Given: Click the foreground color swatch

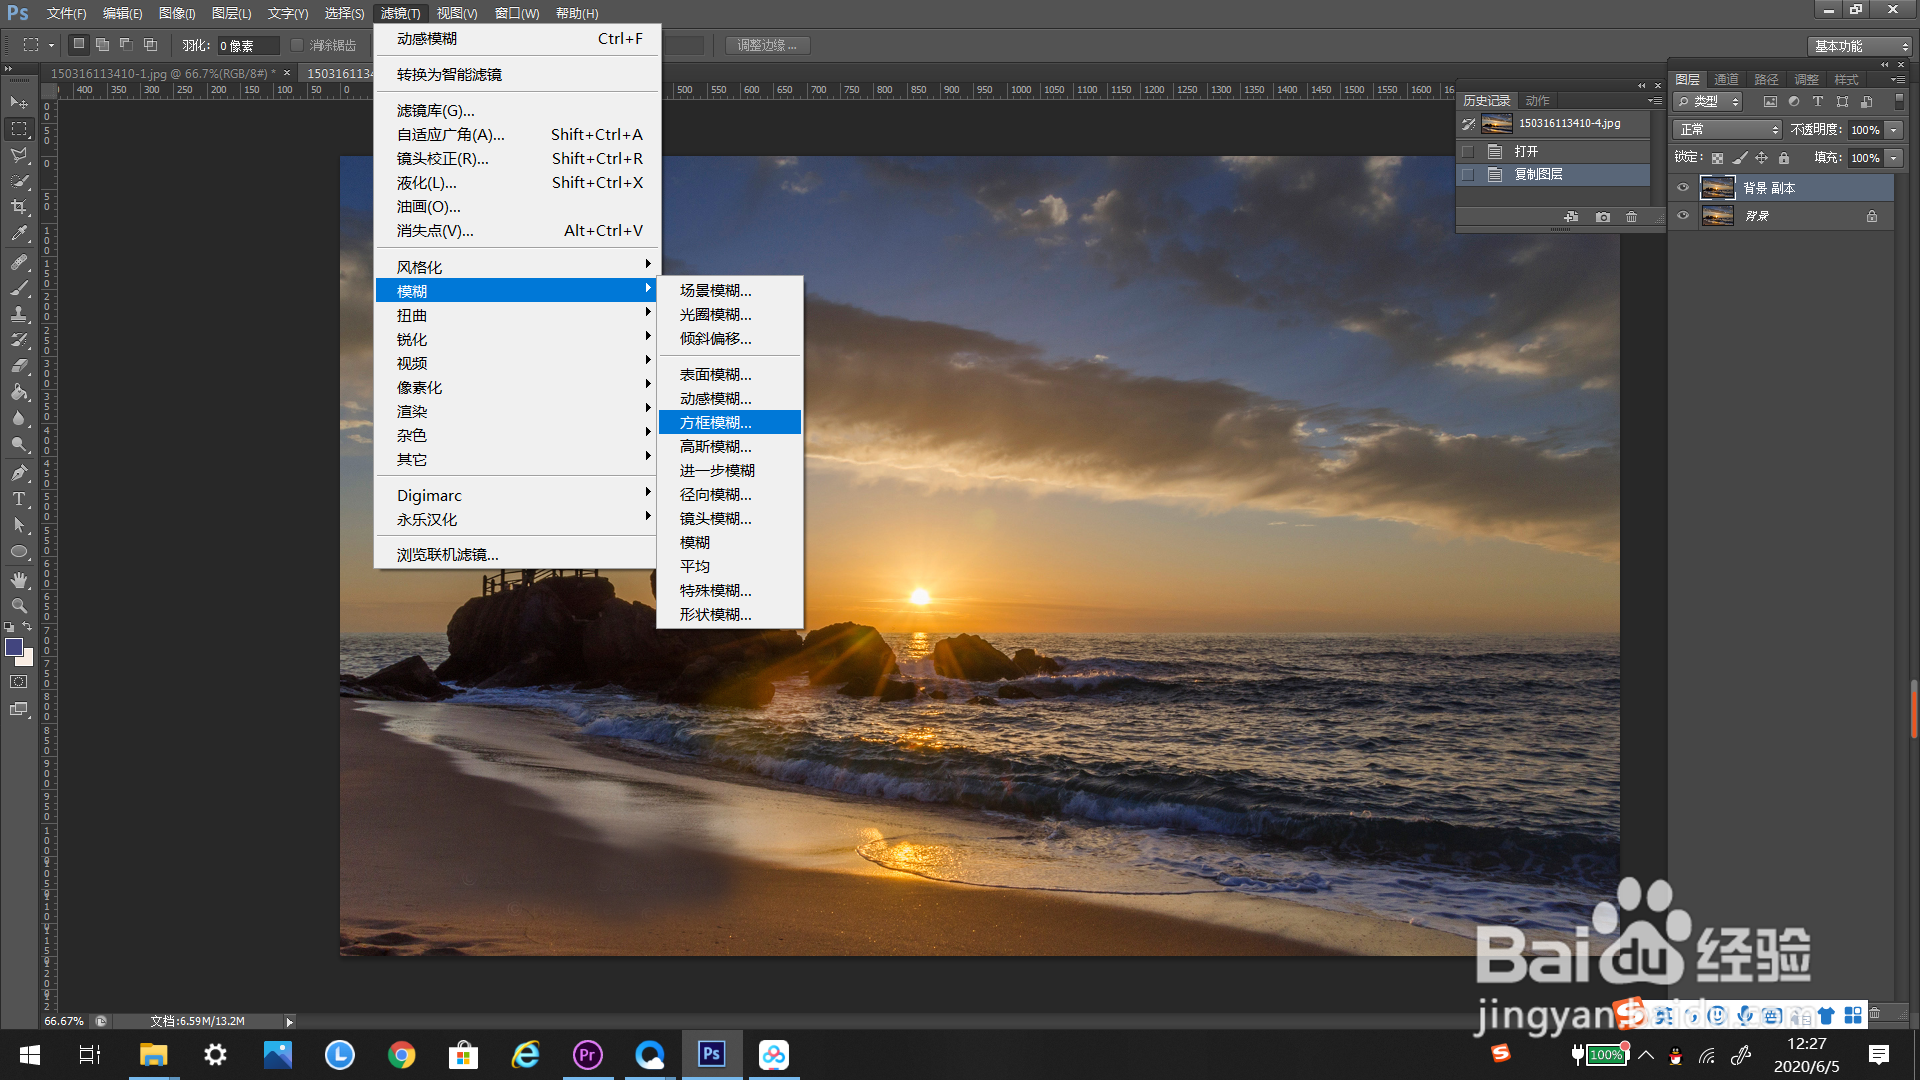Looking at the screenshot, I should click(x=14, y=648).
